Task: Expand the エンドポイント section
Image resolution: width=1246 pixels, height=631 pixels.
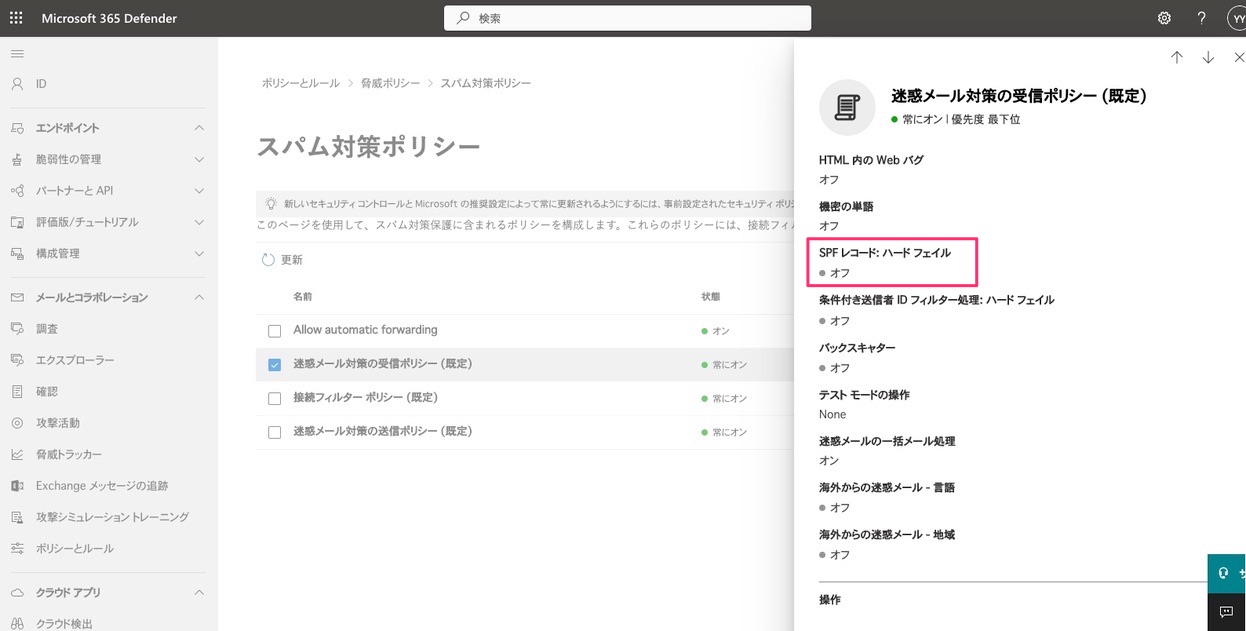Action: coord(198,127)
